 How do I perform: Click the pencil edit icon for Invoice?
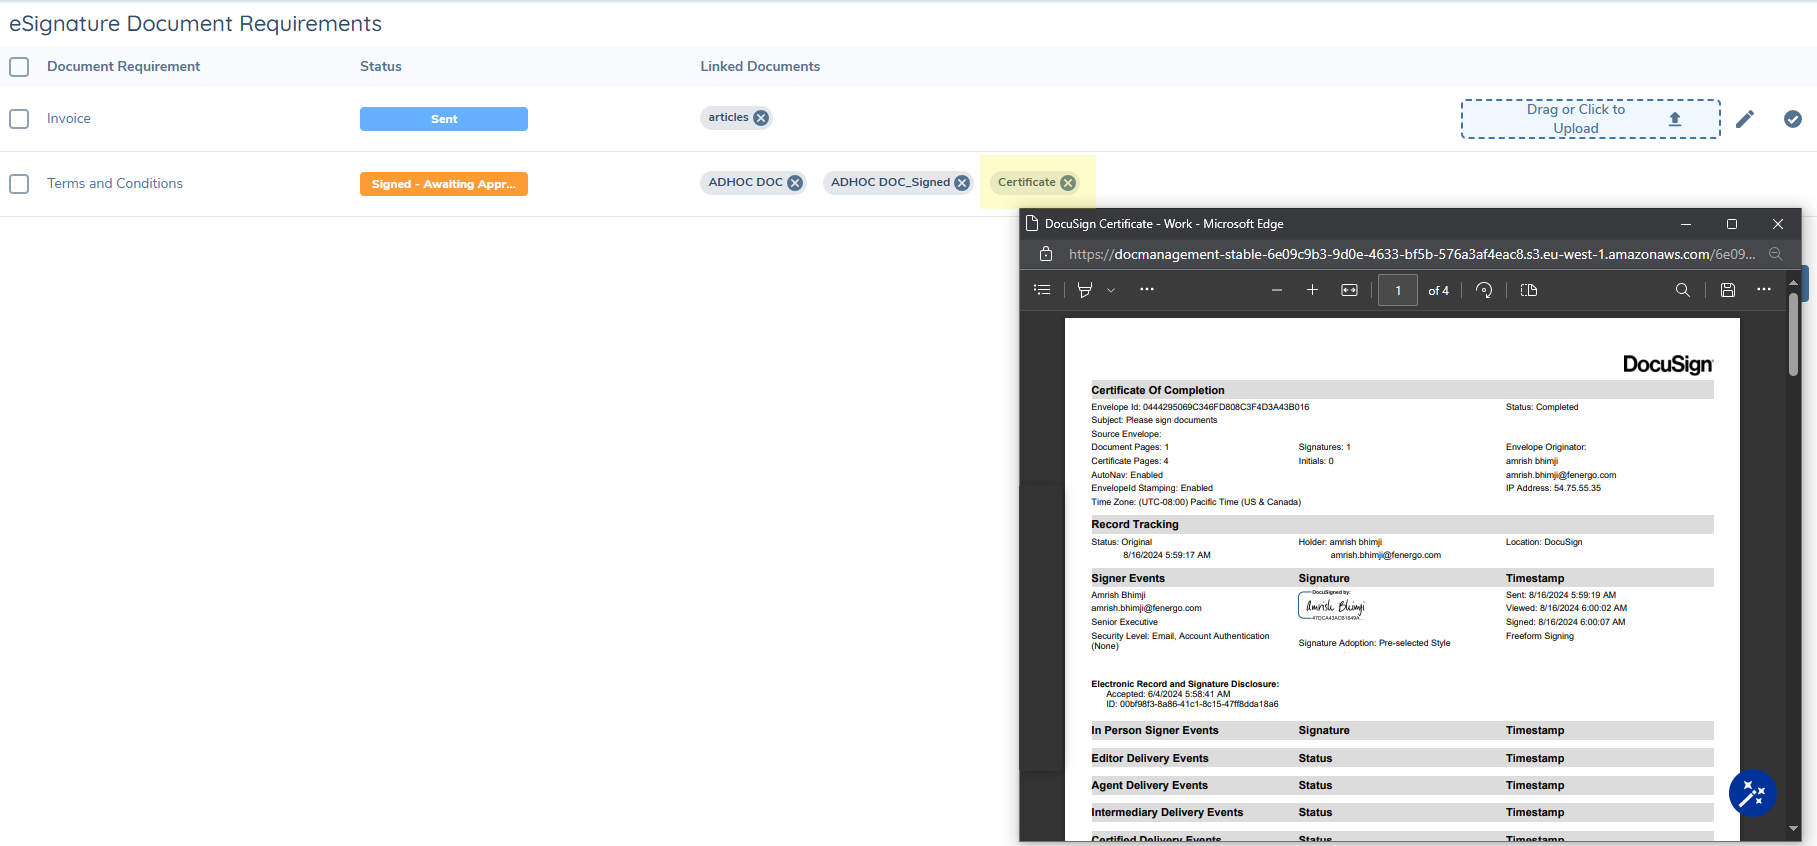[1745, 119]
